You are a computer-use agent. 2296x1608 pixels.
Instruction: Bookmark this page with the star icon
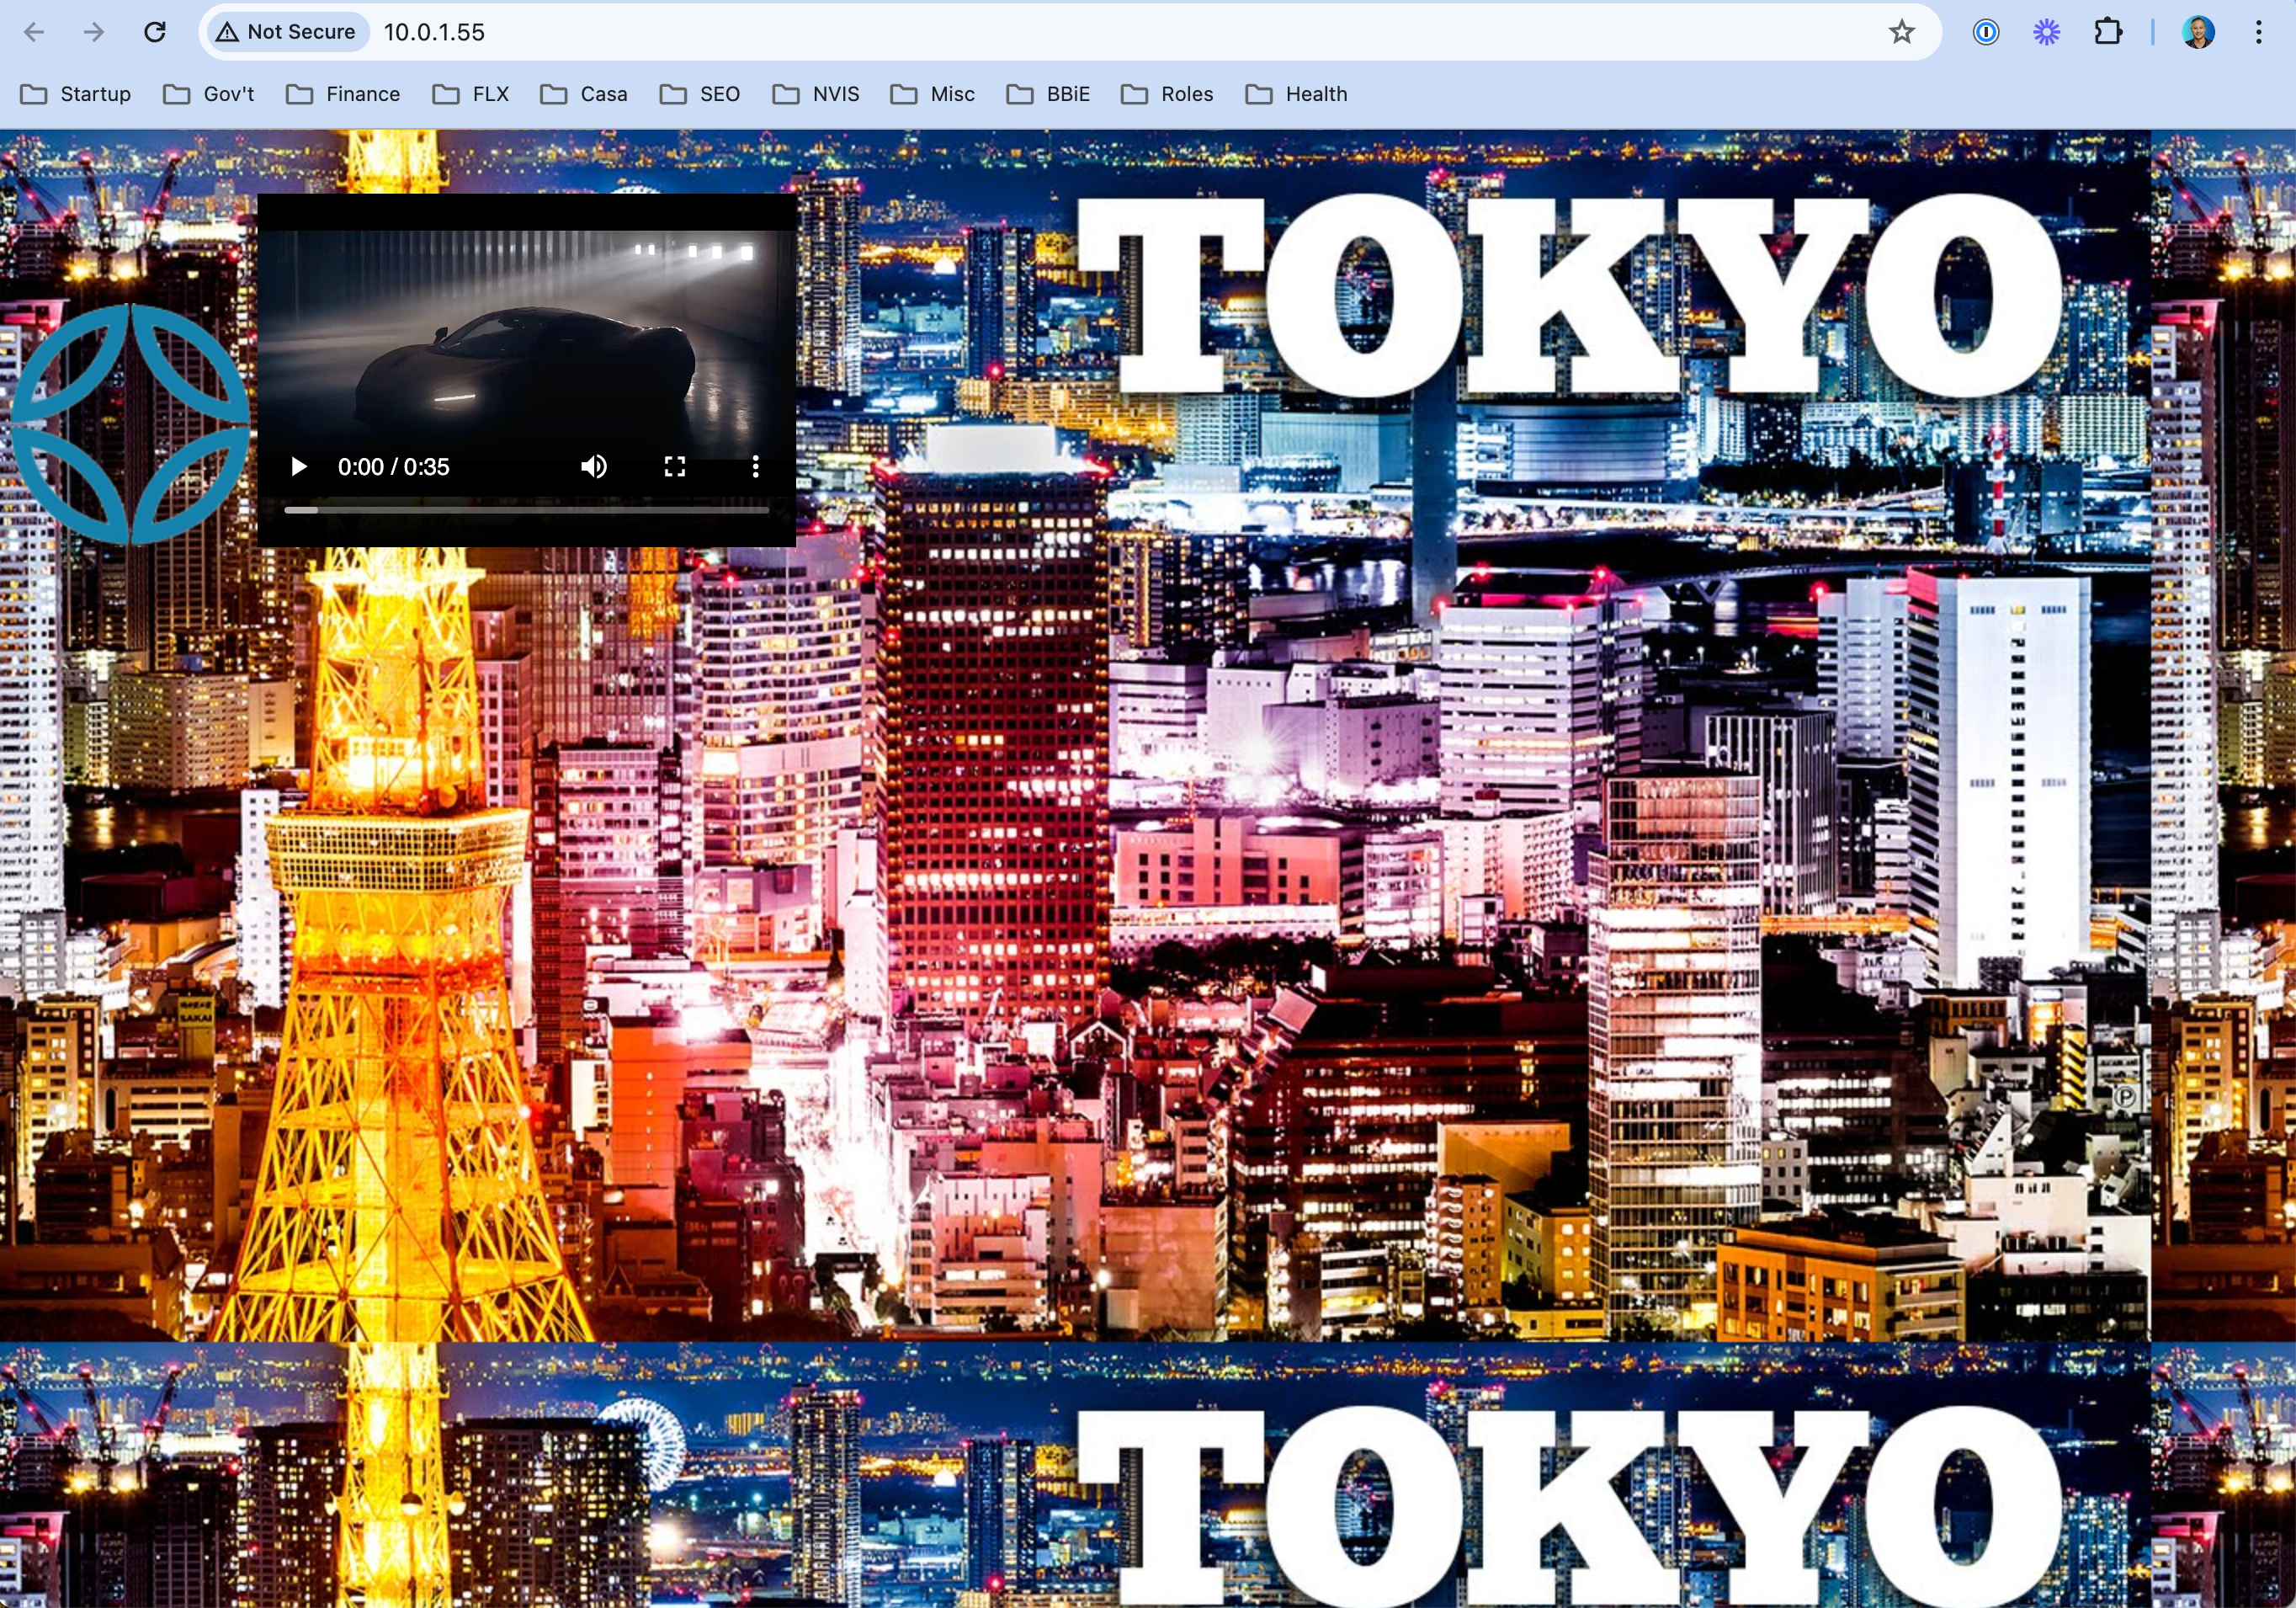(1901, 32)
